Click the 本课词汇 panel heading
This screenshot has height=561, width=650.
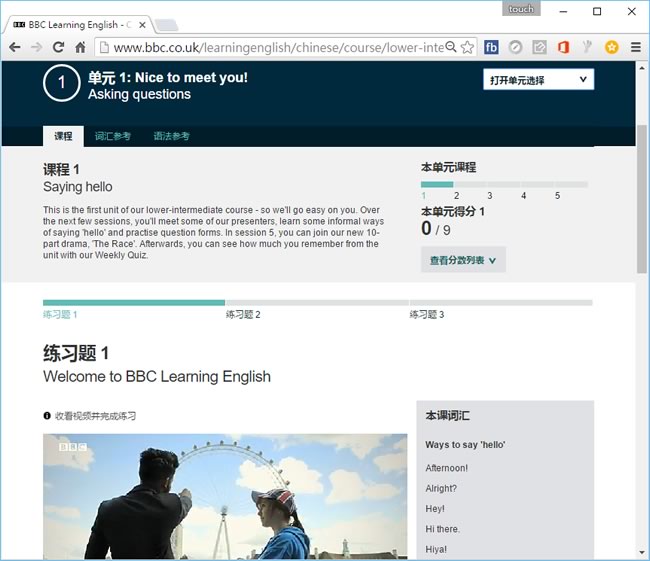tap(448, 415)
